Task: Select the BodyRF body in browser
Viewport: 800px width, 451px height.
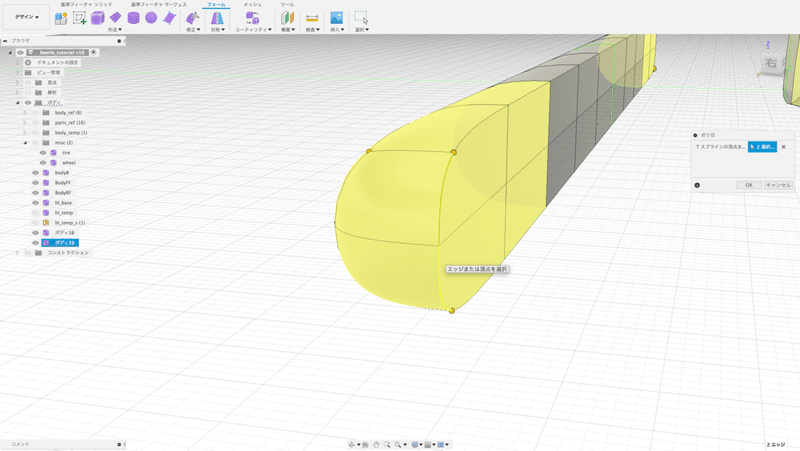Action: coord(63,193)
